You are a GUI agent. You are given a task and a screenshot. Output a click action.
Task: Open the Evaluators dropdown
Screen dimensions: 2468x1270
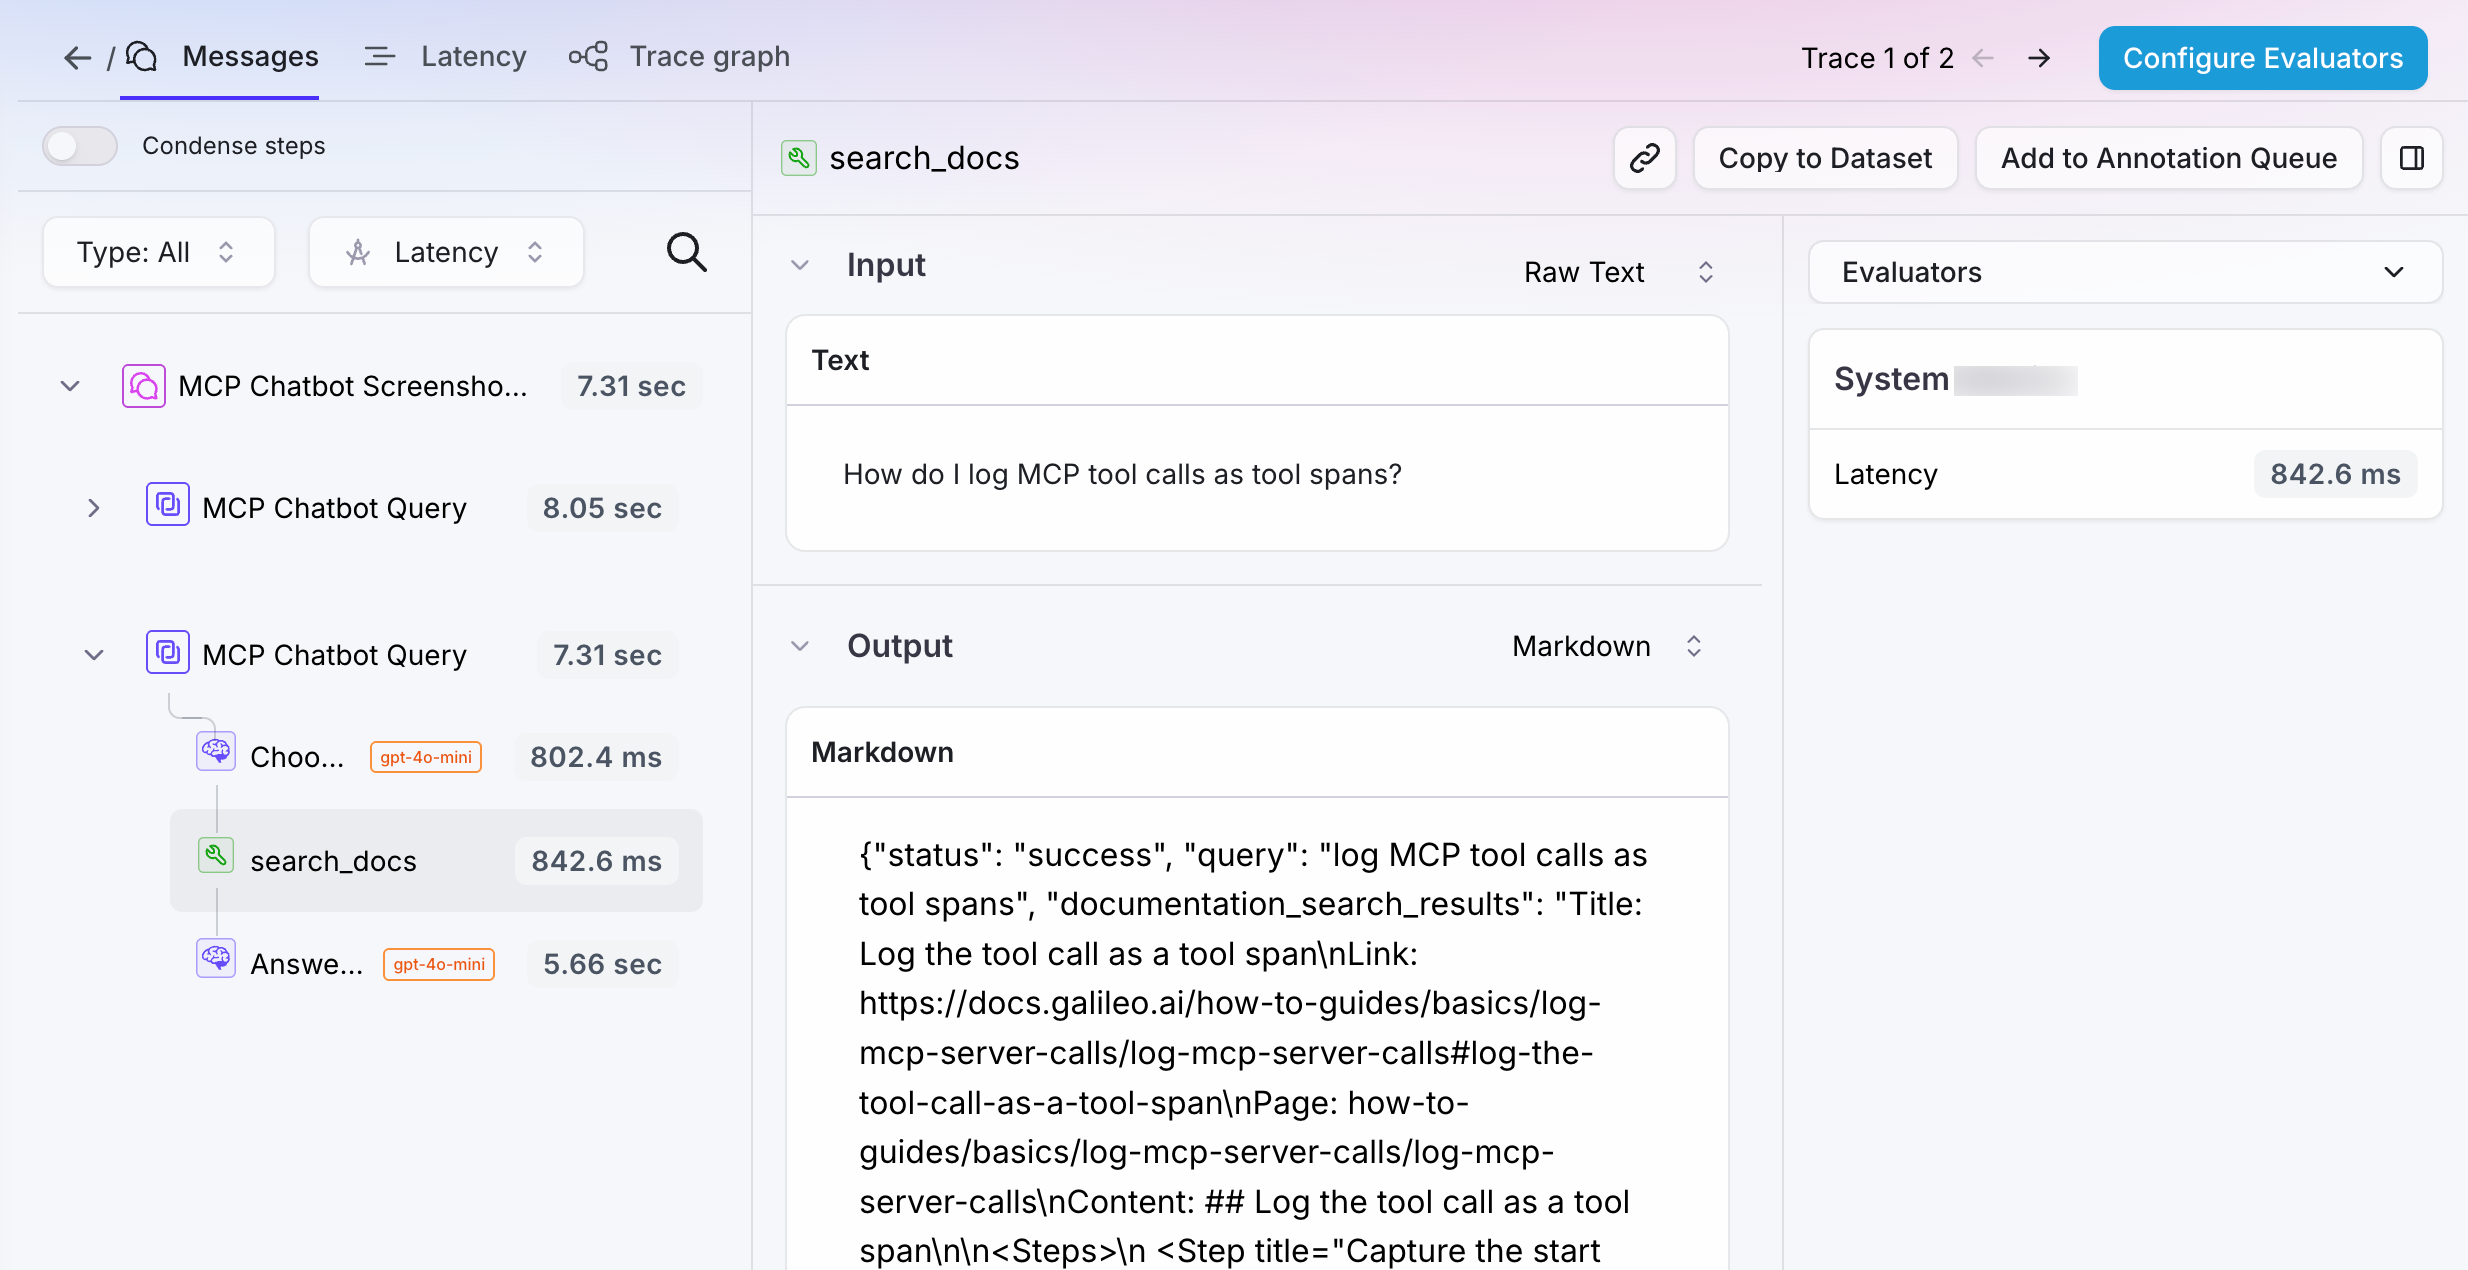point(2125,272)
